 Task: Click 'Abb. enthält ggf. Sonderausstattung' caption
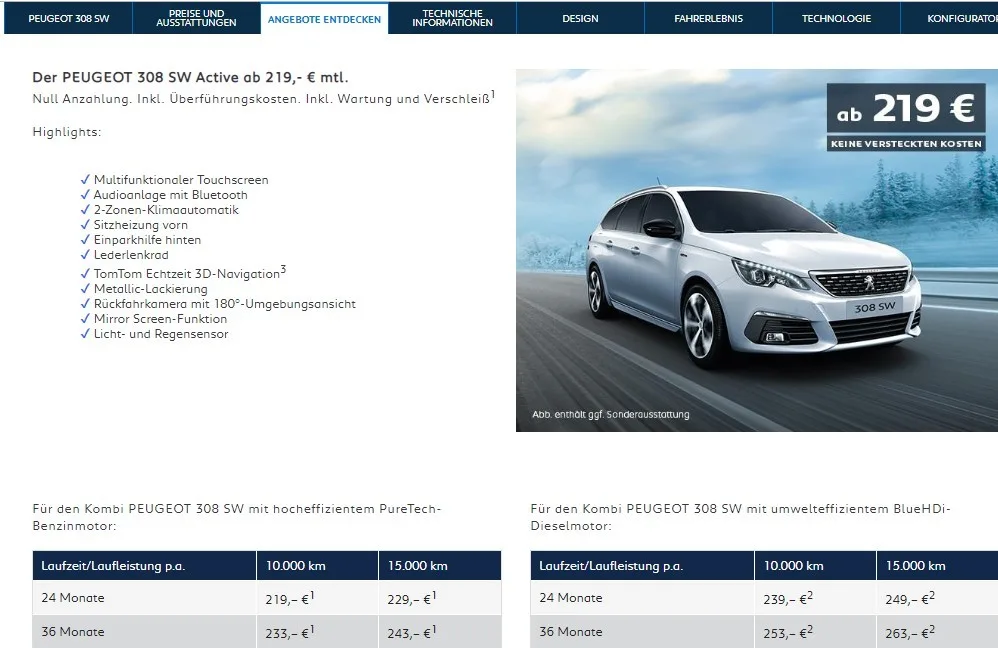[x=610, y=414]
